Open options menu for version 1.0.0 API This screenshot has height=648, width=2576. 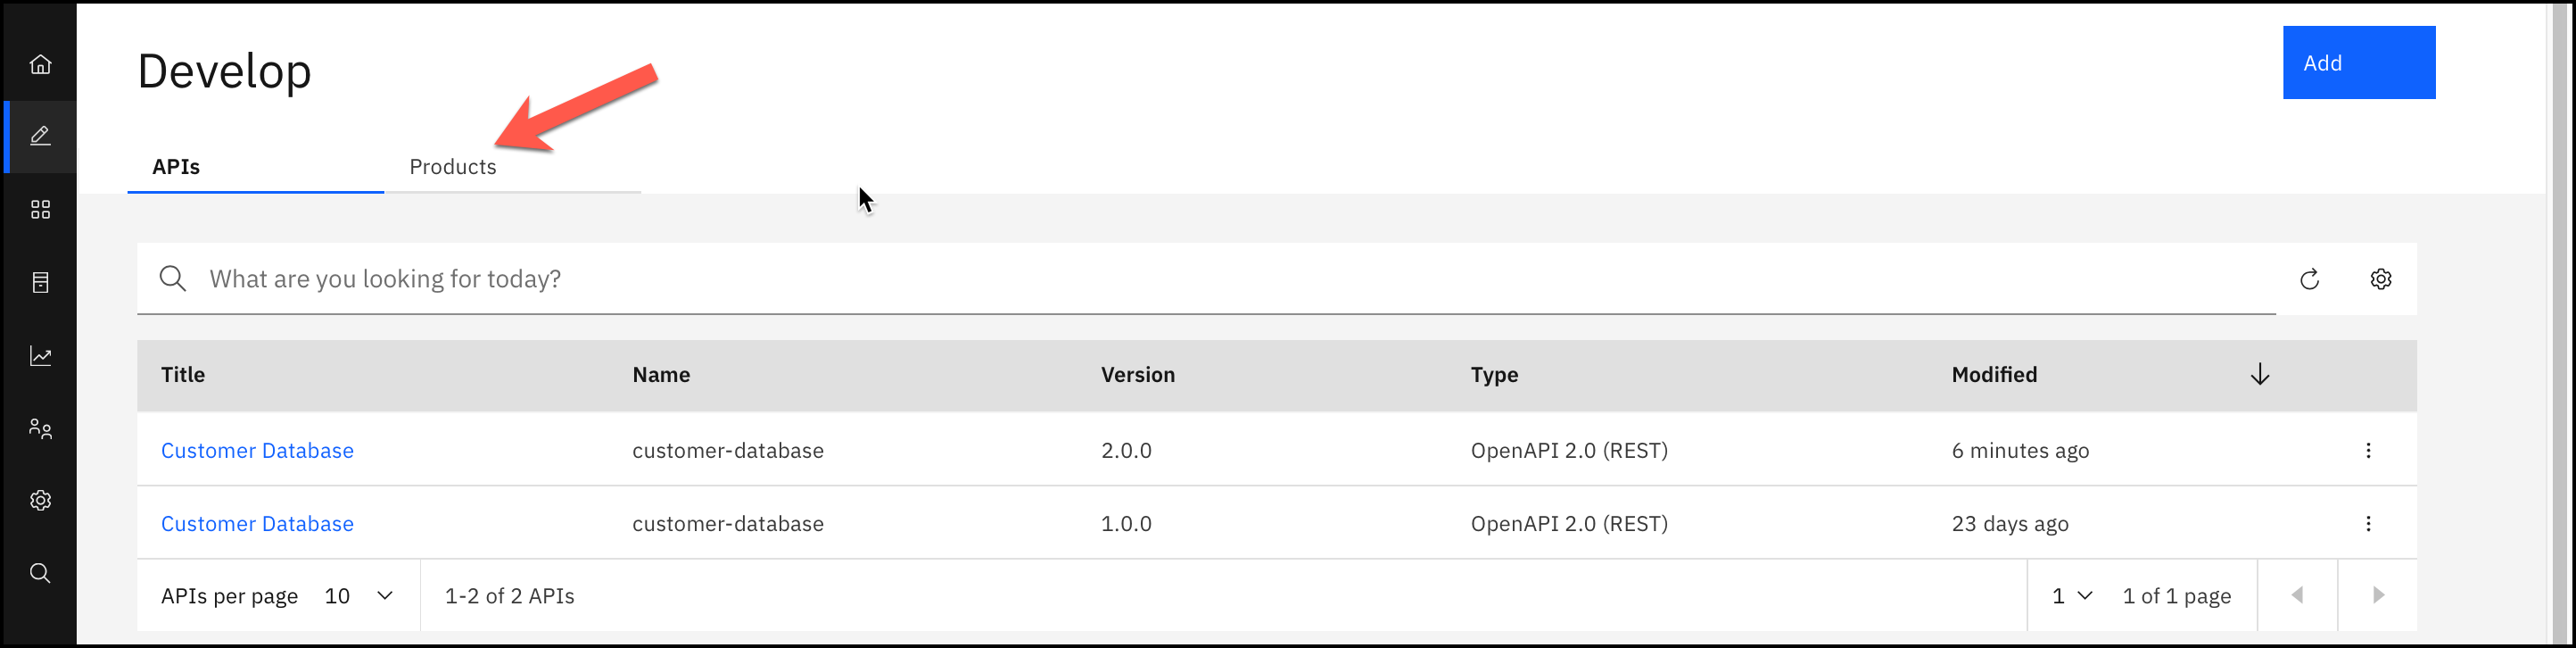click(x=2368, y=523)
